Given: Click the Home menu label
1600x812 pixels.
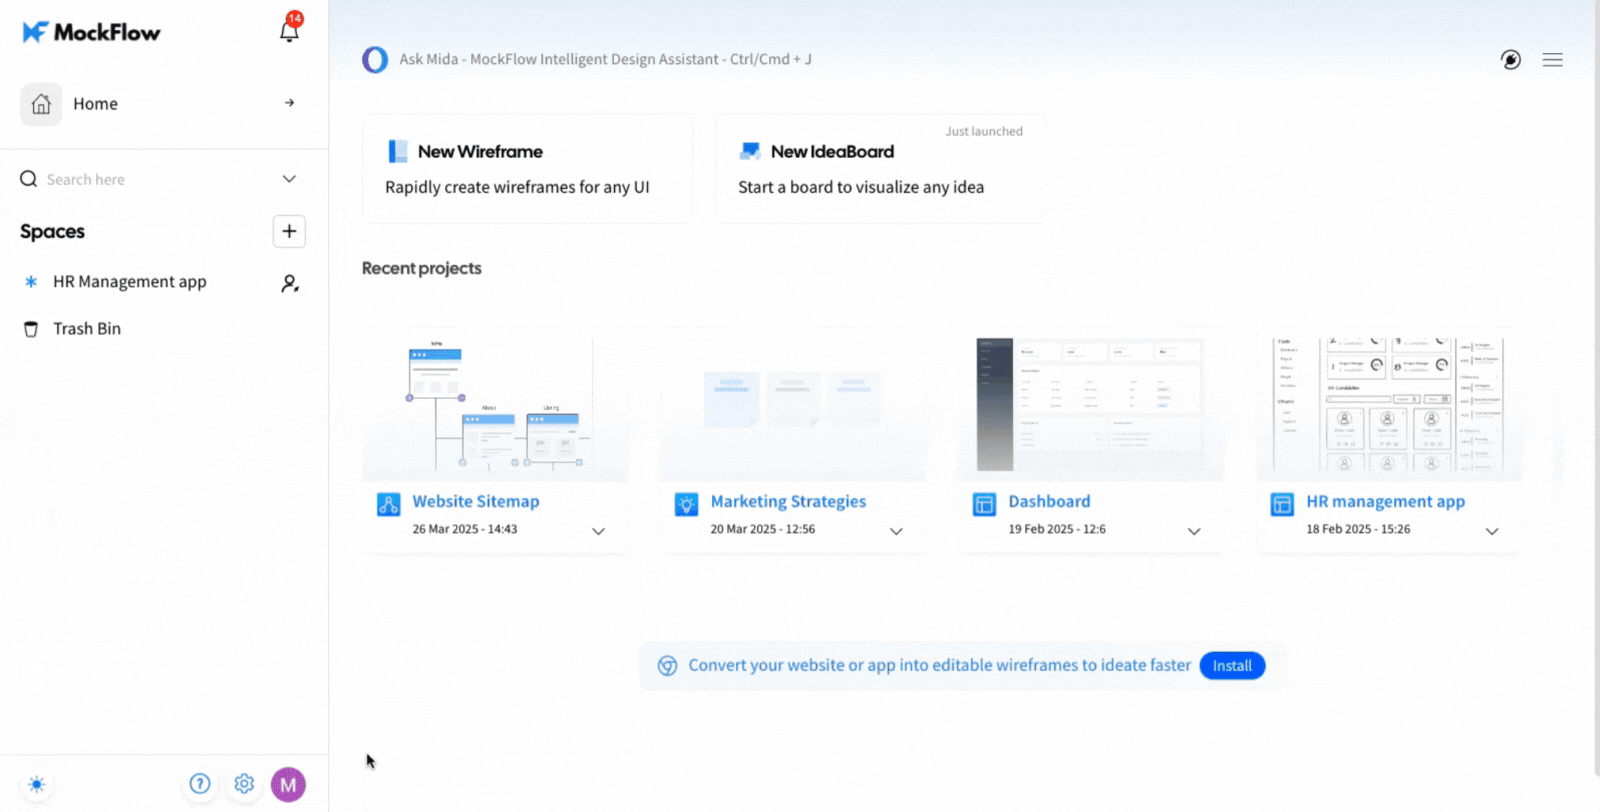Looking at the screenshot, I should pos(95,104).
